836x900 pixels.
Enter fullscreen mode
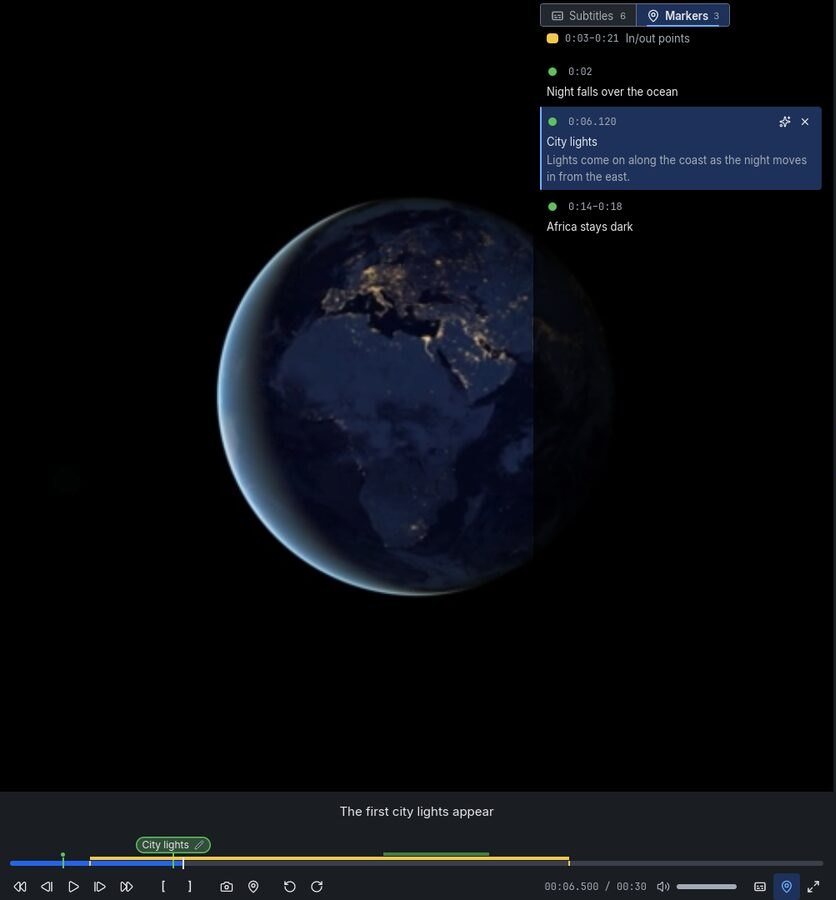813,886
